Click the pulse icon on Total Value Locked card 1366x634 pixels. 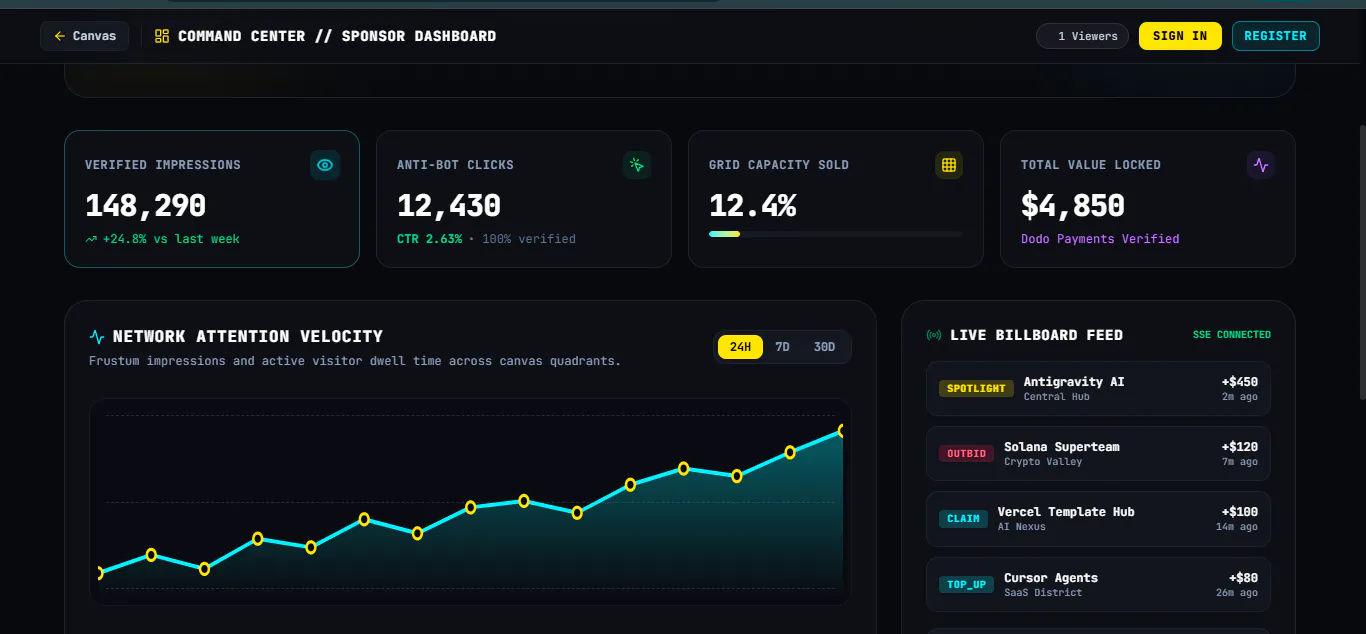click(1260, 165)
